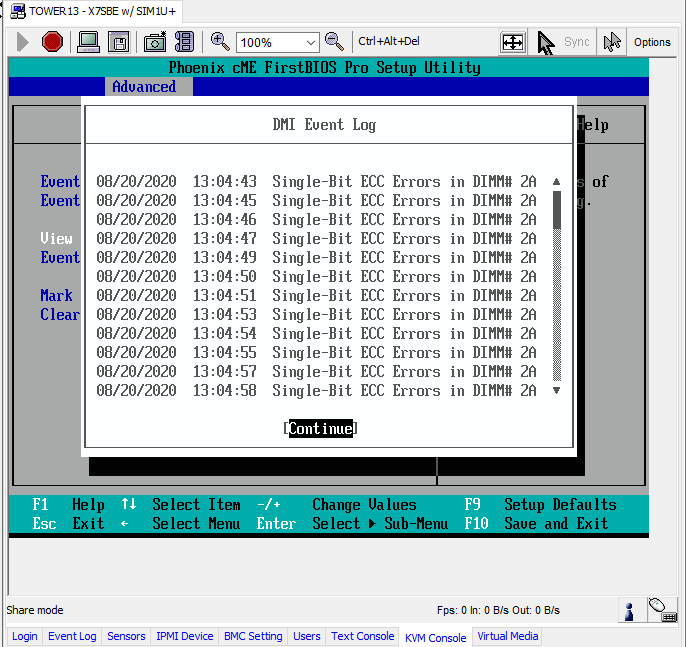Click the 13:04:50 ECC error entry

[316, 276]
